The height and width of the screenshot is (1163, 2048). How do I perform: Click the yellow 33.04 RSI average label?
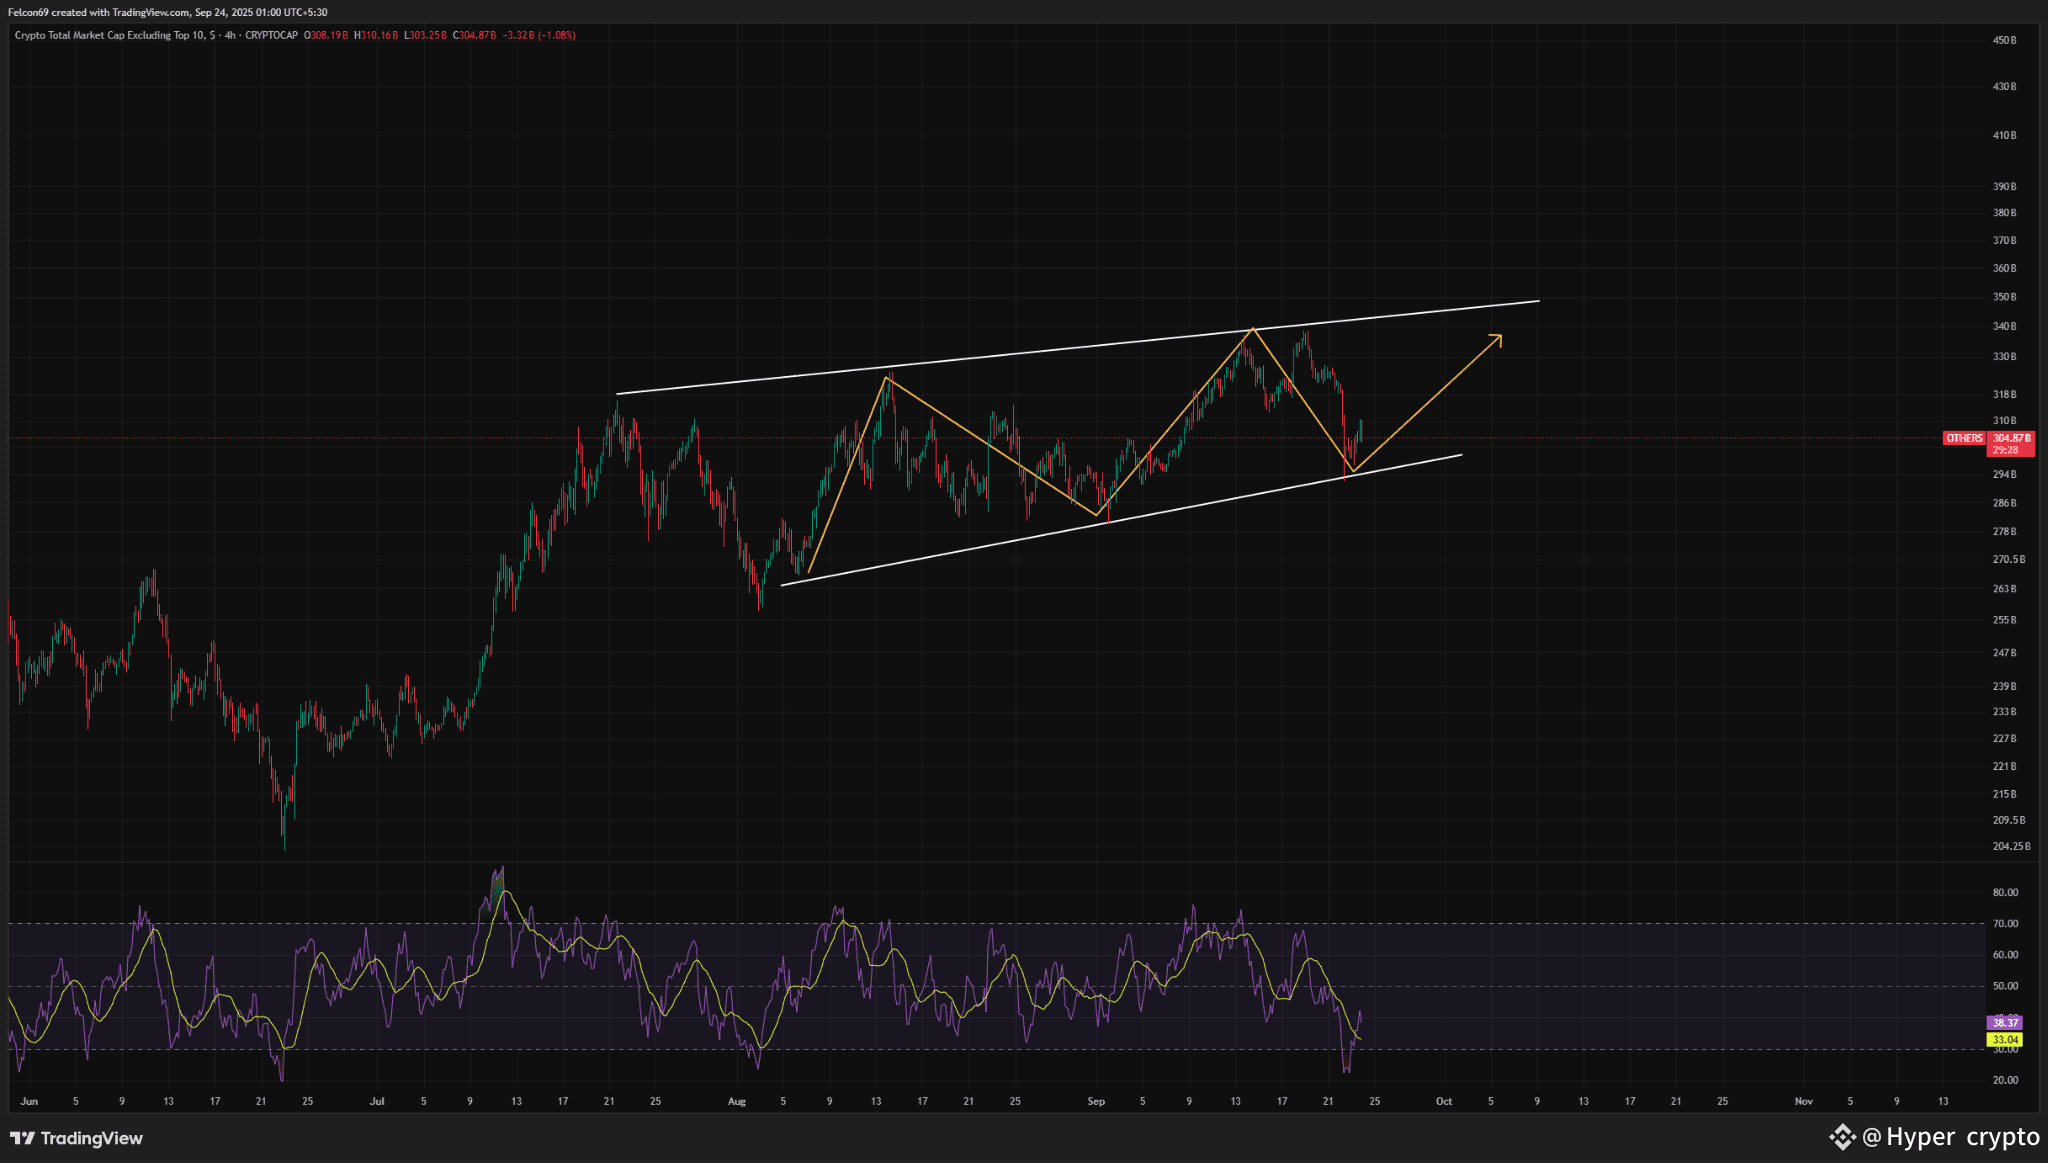[x=2005, y=1040]
